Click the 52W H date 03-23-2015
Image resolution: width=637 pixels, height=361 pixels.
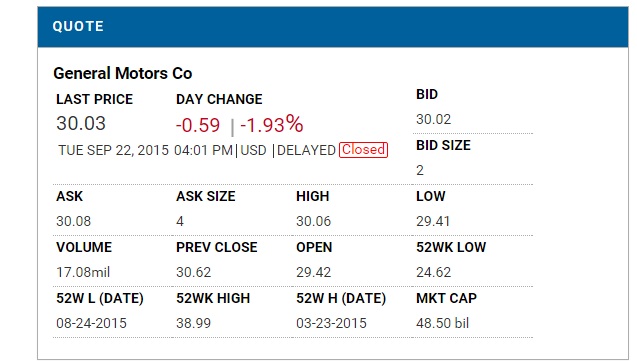(x=332, y=323)
